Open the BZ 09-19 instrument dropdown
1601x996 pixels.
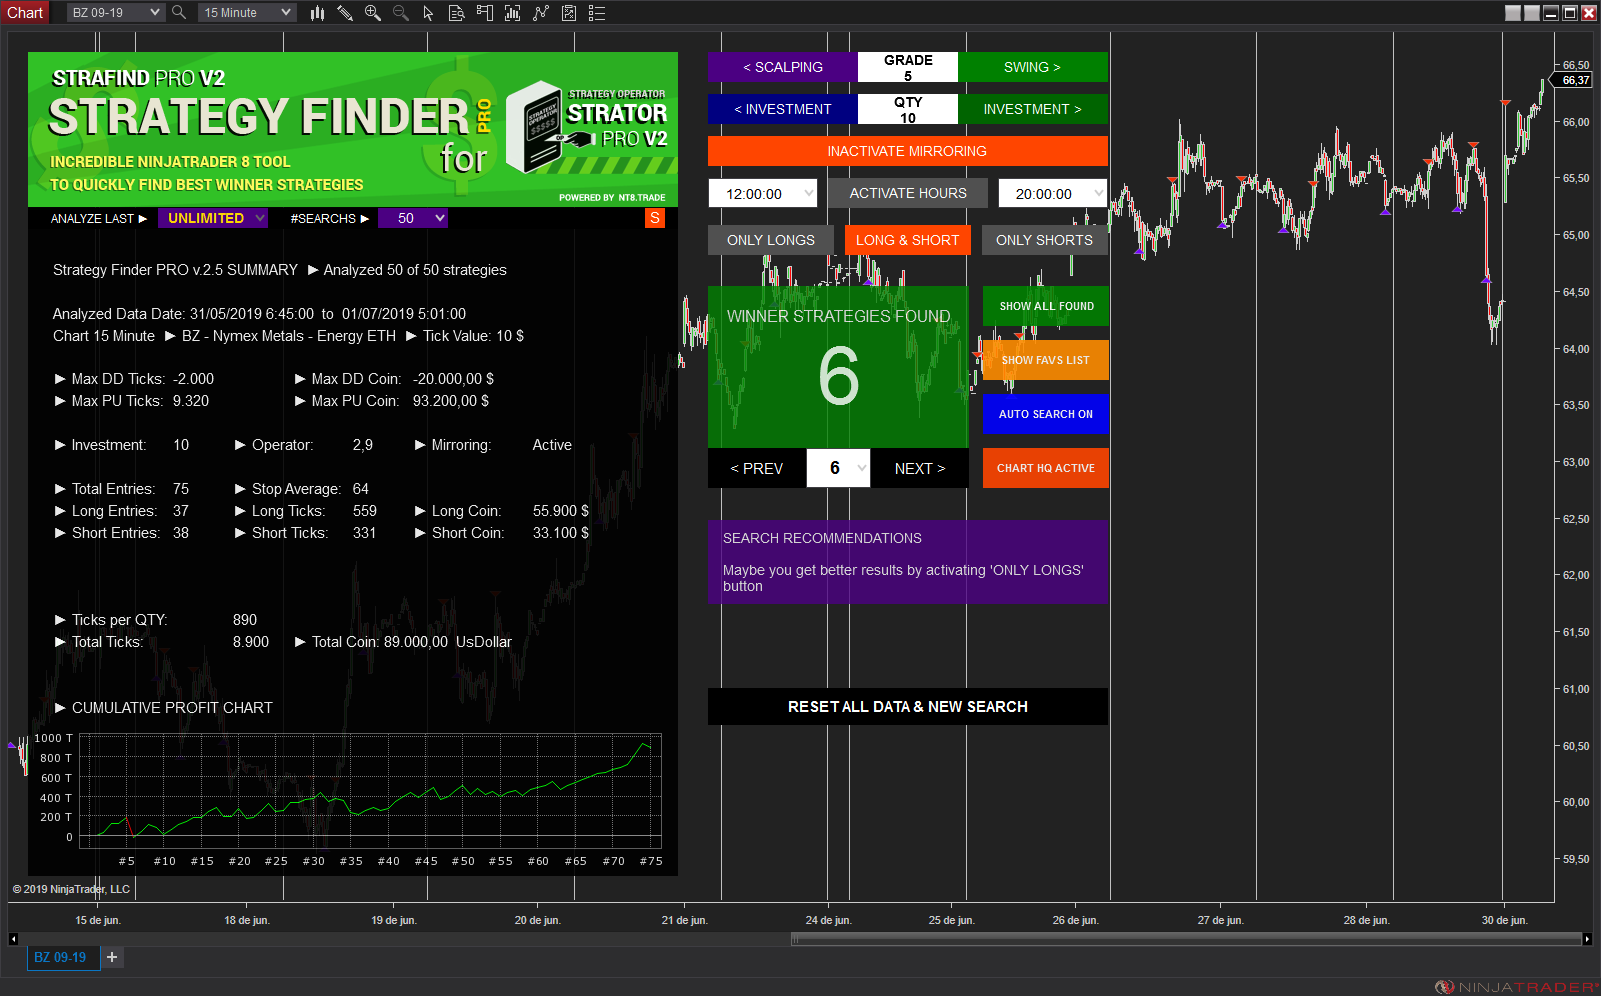[116, 13]
